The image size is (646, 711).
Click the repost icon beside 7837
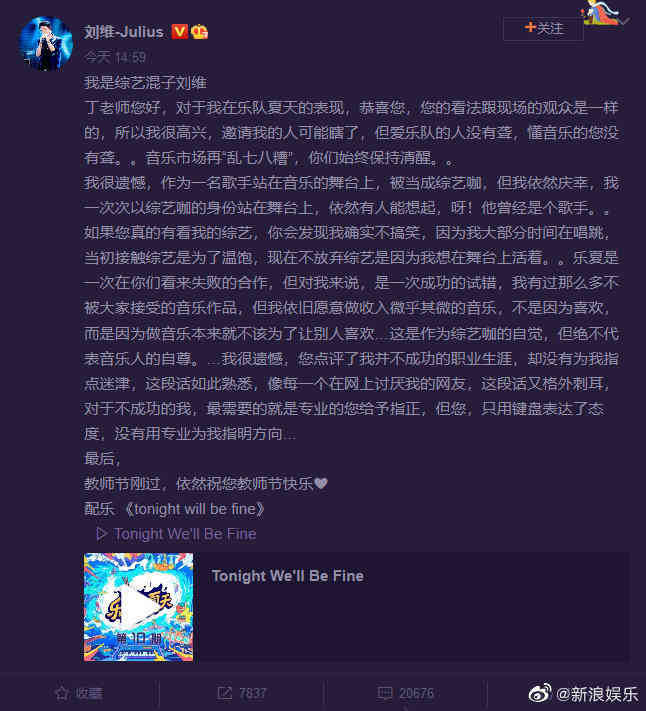[224, 693]
